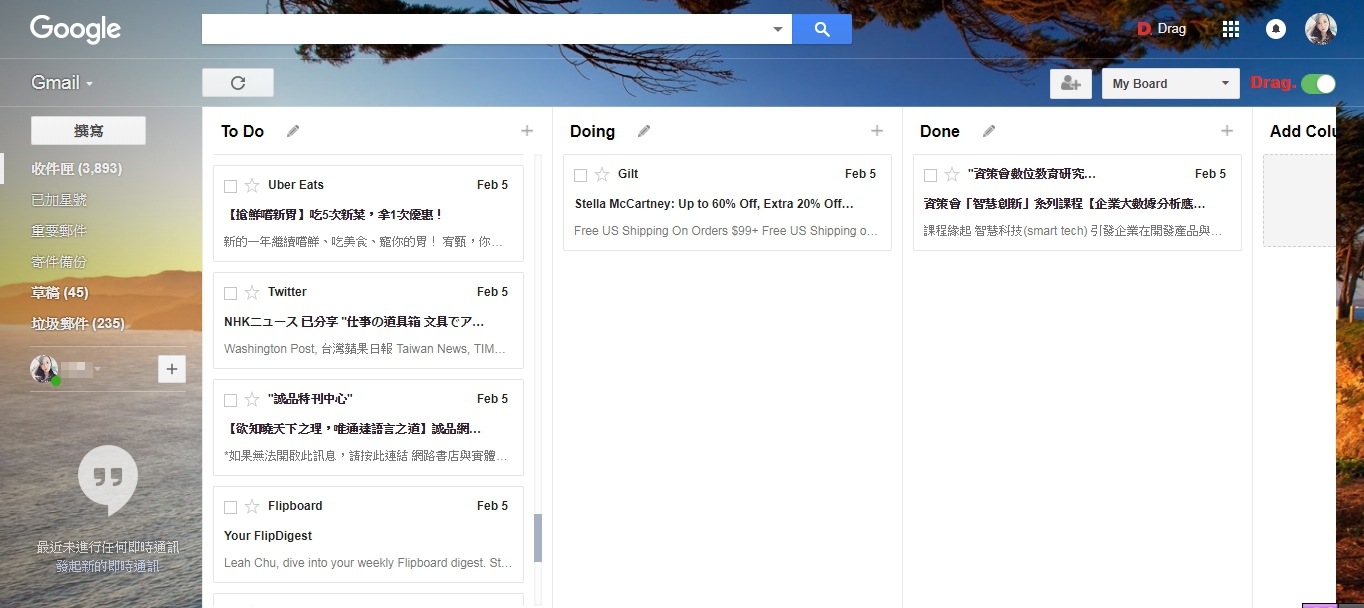Click the refresh inbox button
The width and height of the screenshot is (1364, 608).
238,83
